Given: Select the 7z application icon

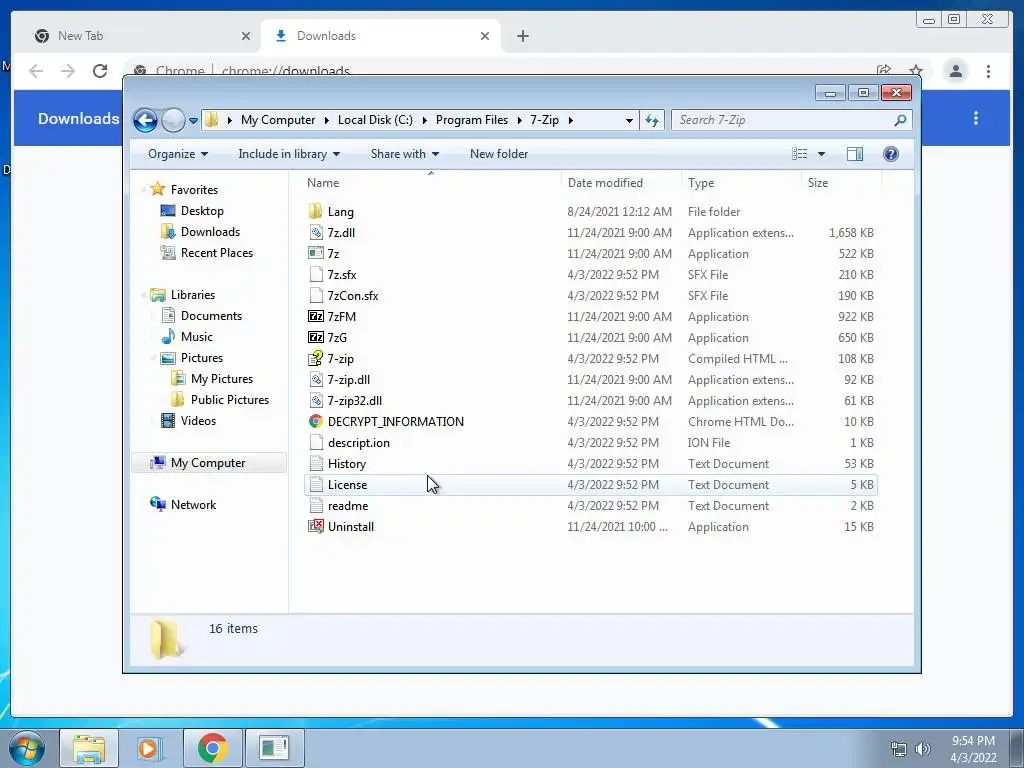Looking at the screenshot, I should point(315,253).
